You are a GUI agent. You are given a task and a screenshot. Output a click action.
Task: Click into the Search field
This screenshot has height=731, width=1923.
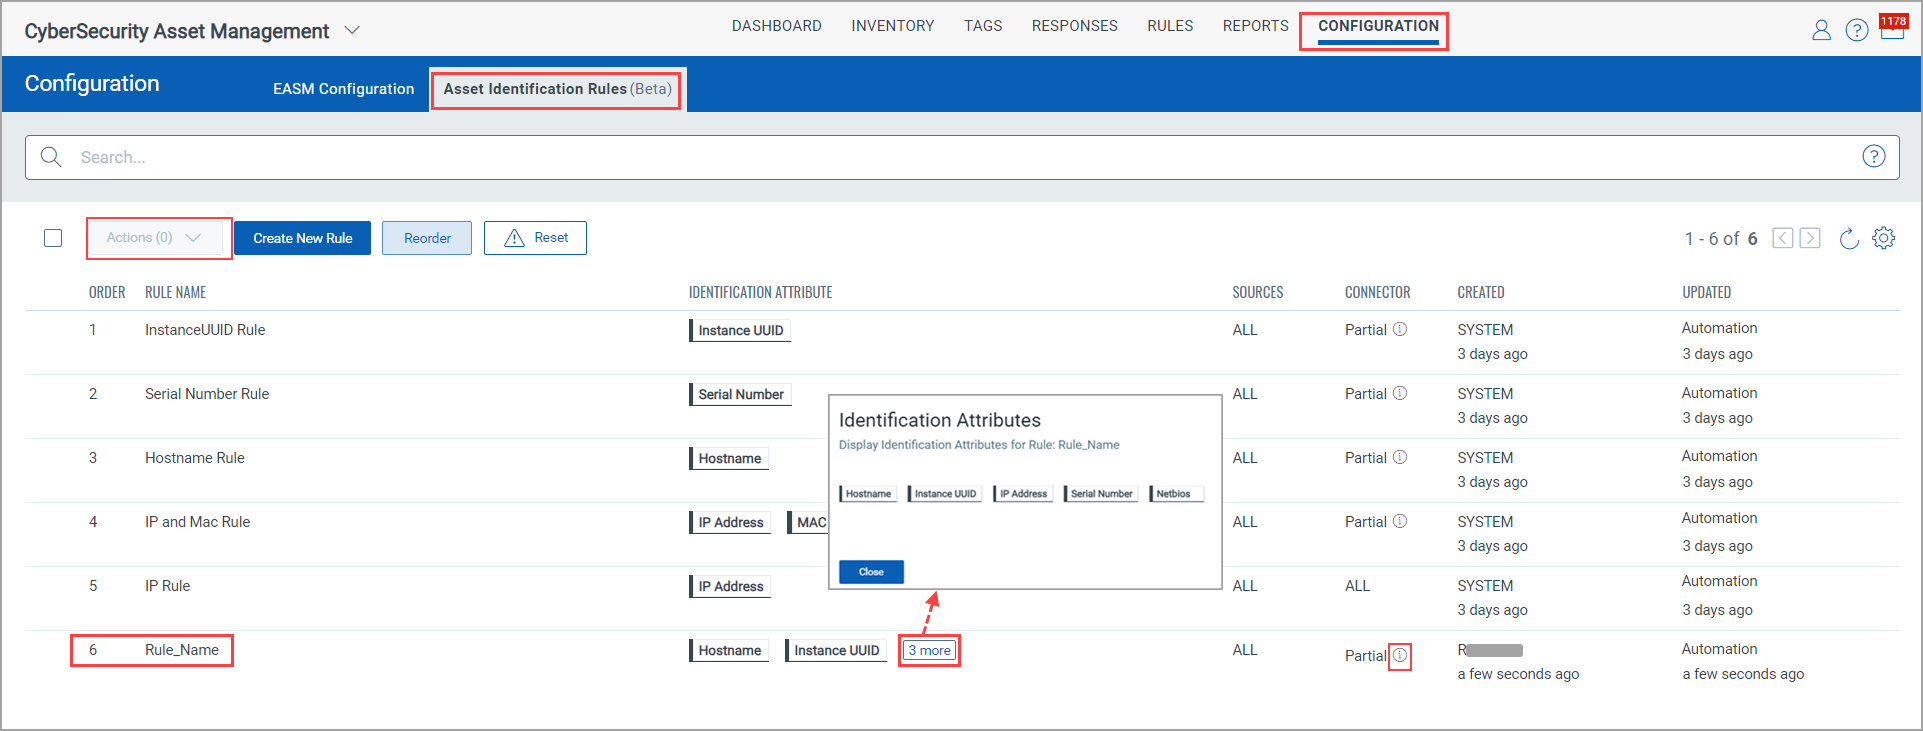coord(960,157)
